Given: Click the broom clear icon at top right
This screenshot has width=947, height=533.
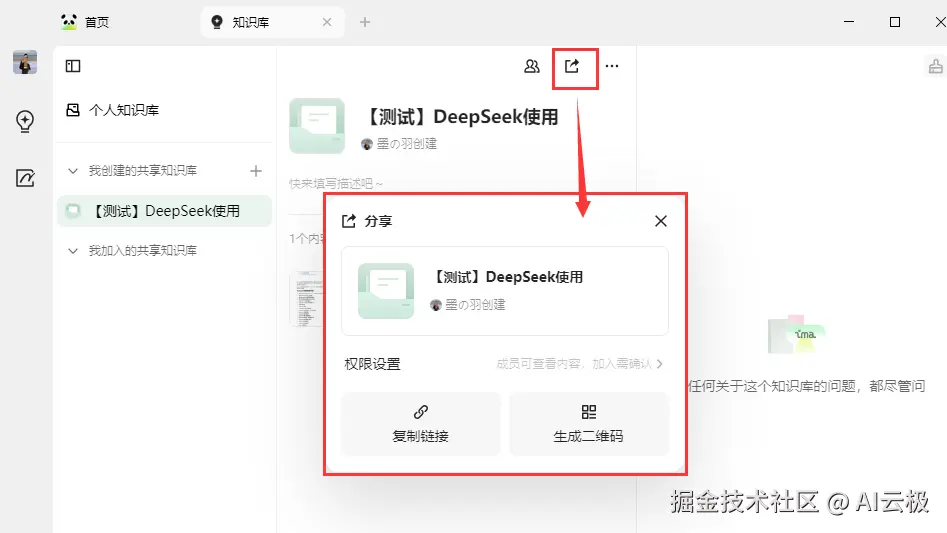Looking at the screenshot, I should 935,66.
